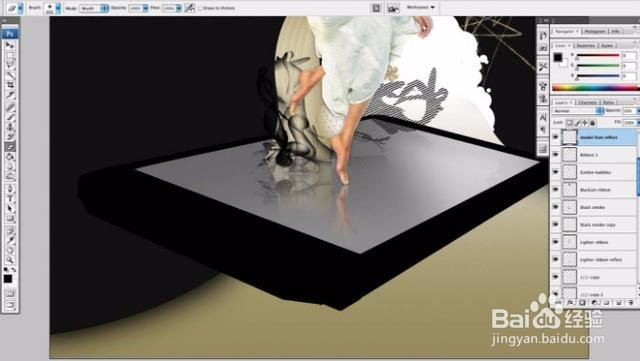
Task: Select the Eyedropper tool
Action: [x=10, y=240]
